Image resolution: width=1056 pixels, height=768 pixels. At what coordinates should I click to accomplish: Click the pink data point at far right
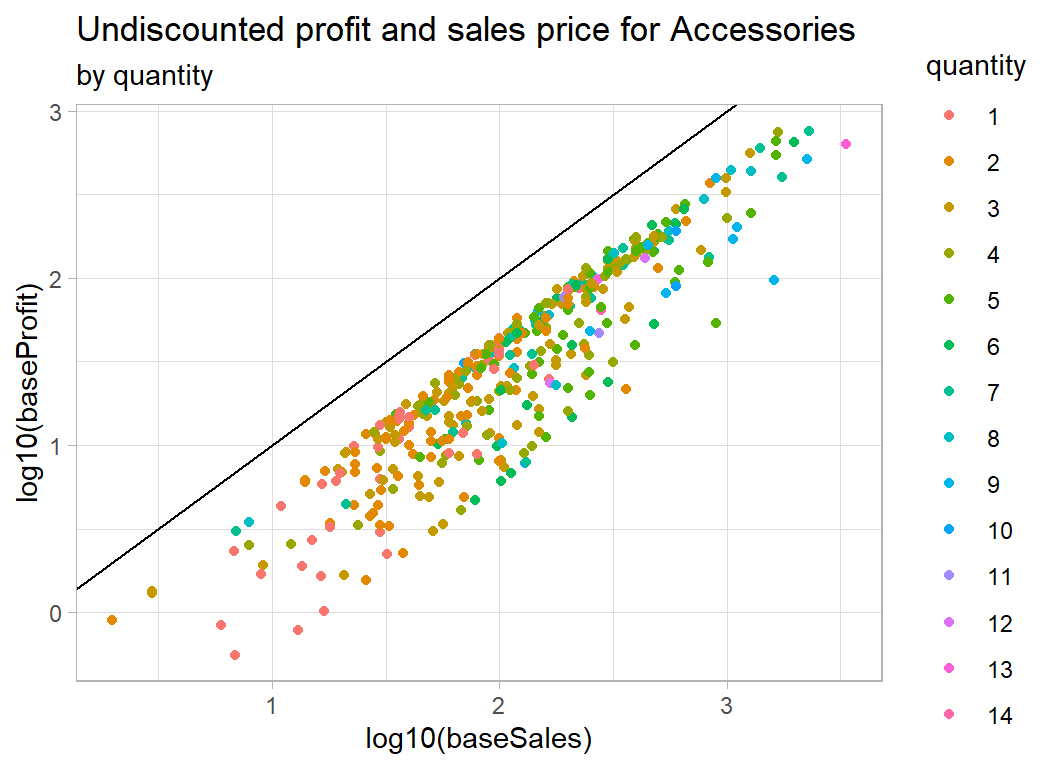click(x=846, y=144)
